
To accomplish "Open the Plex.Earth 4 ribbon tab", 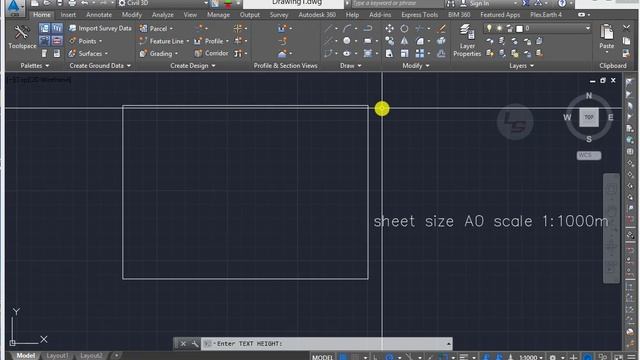I will pos(546,15).
